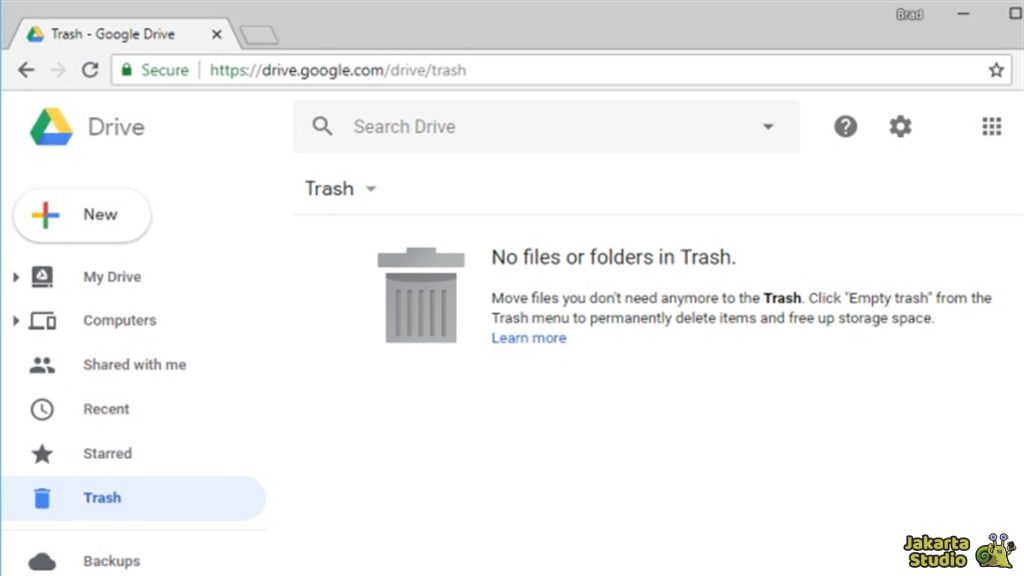Image resolution: width=1024 pixels, height=576 pixels.
Task: Minimize the Chrome window
Action: (963, 14)
